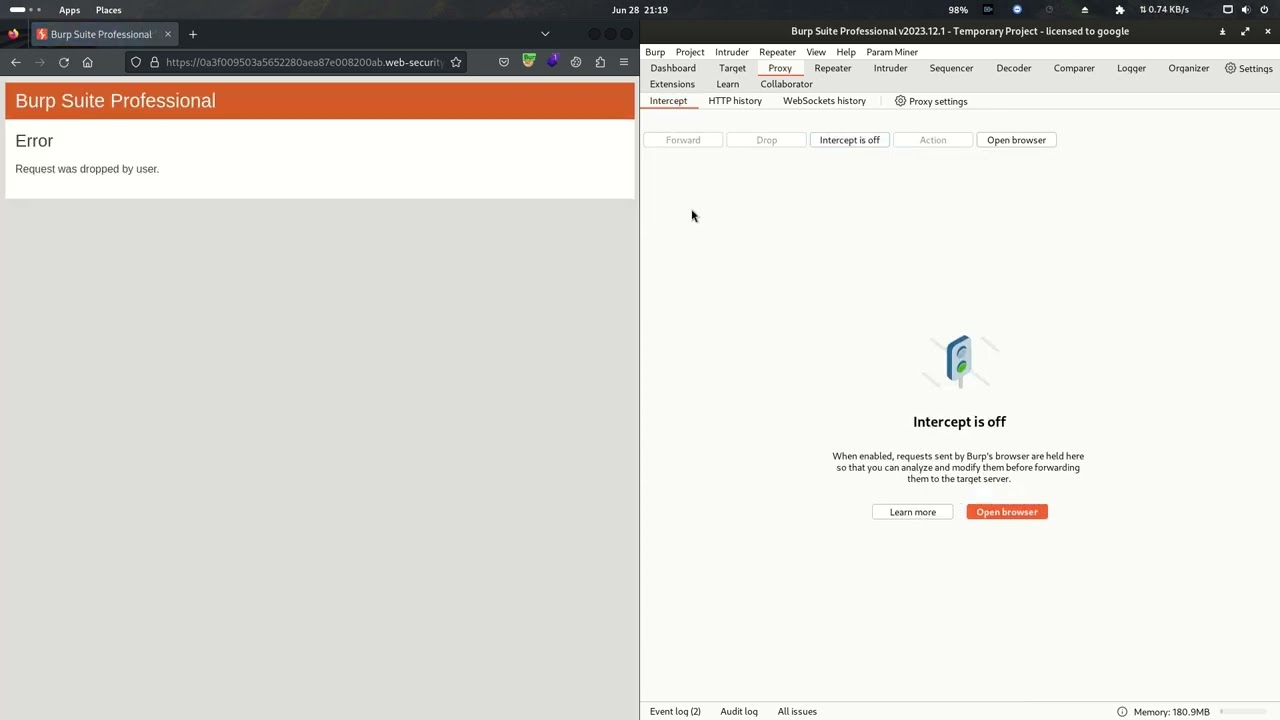This screenshot has width=1280, height=720.
Task: Expand the list all tabs chevron
Action: point(545,34)
